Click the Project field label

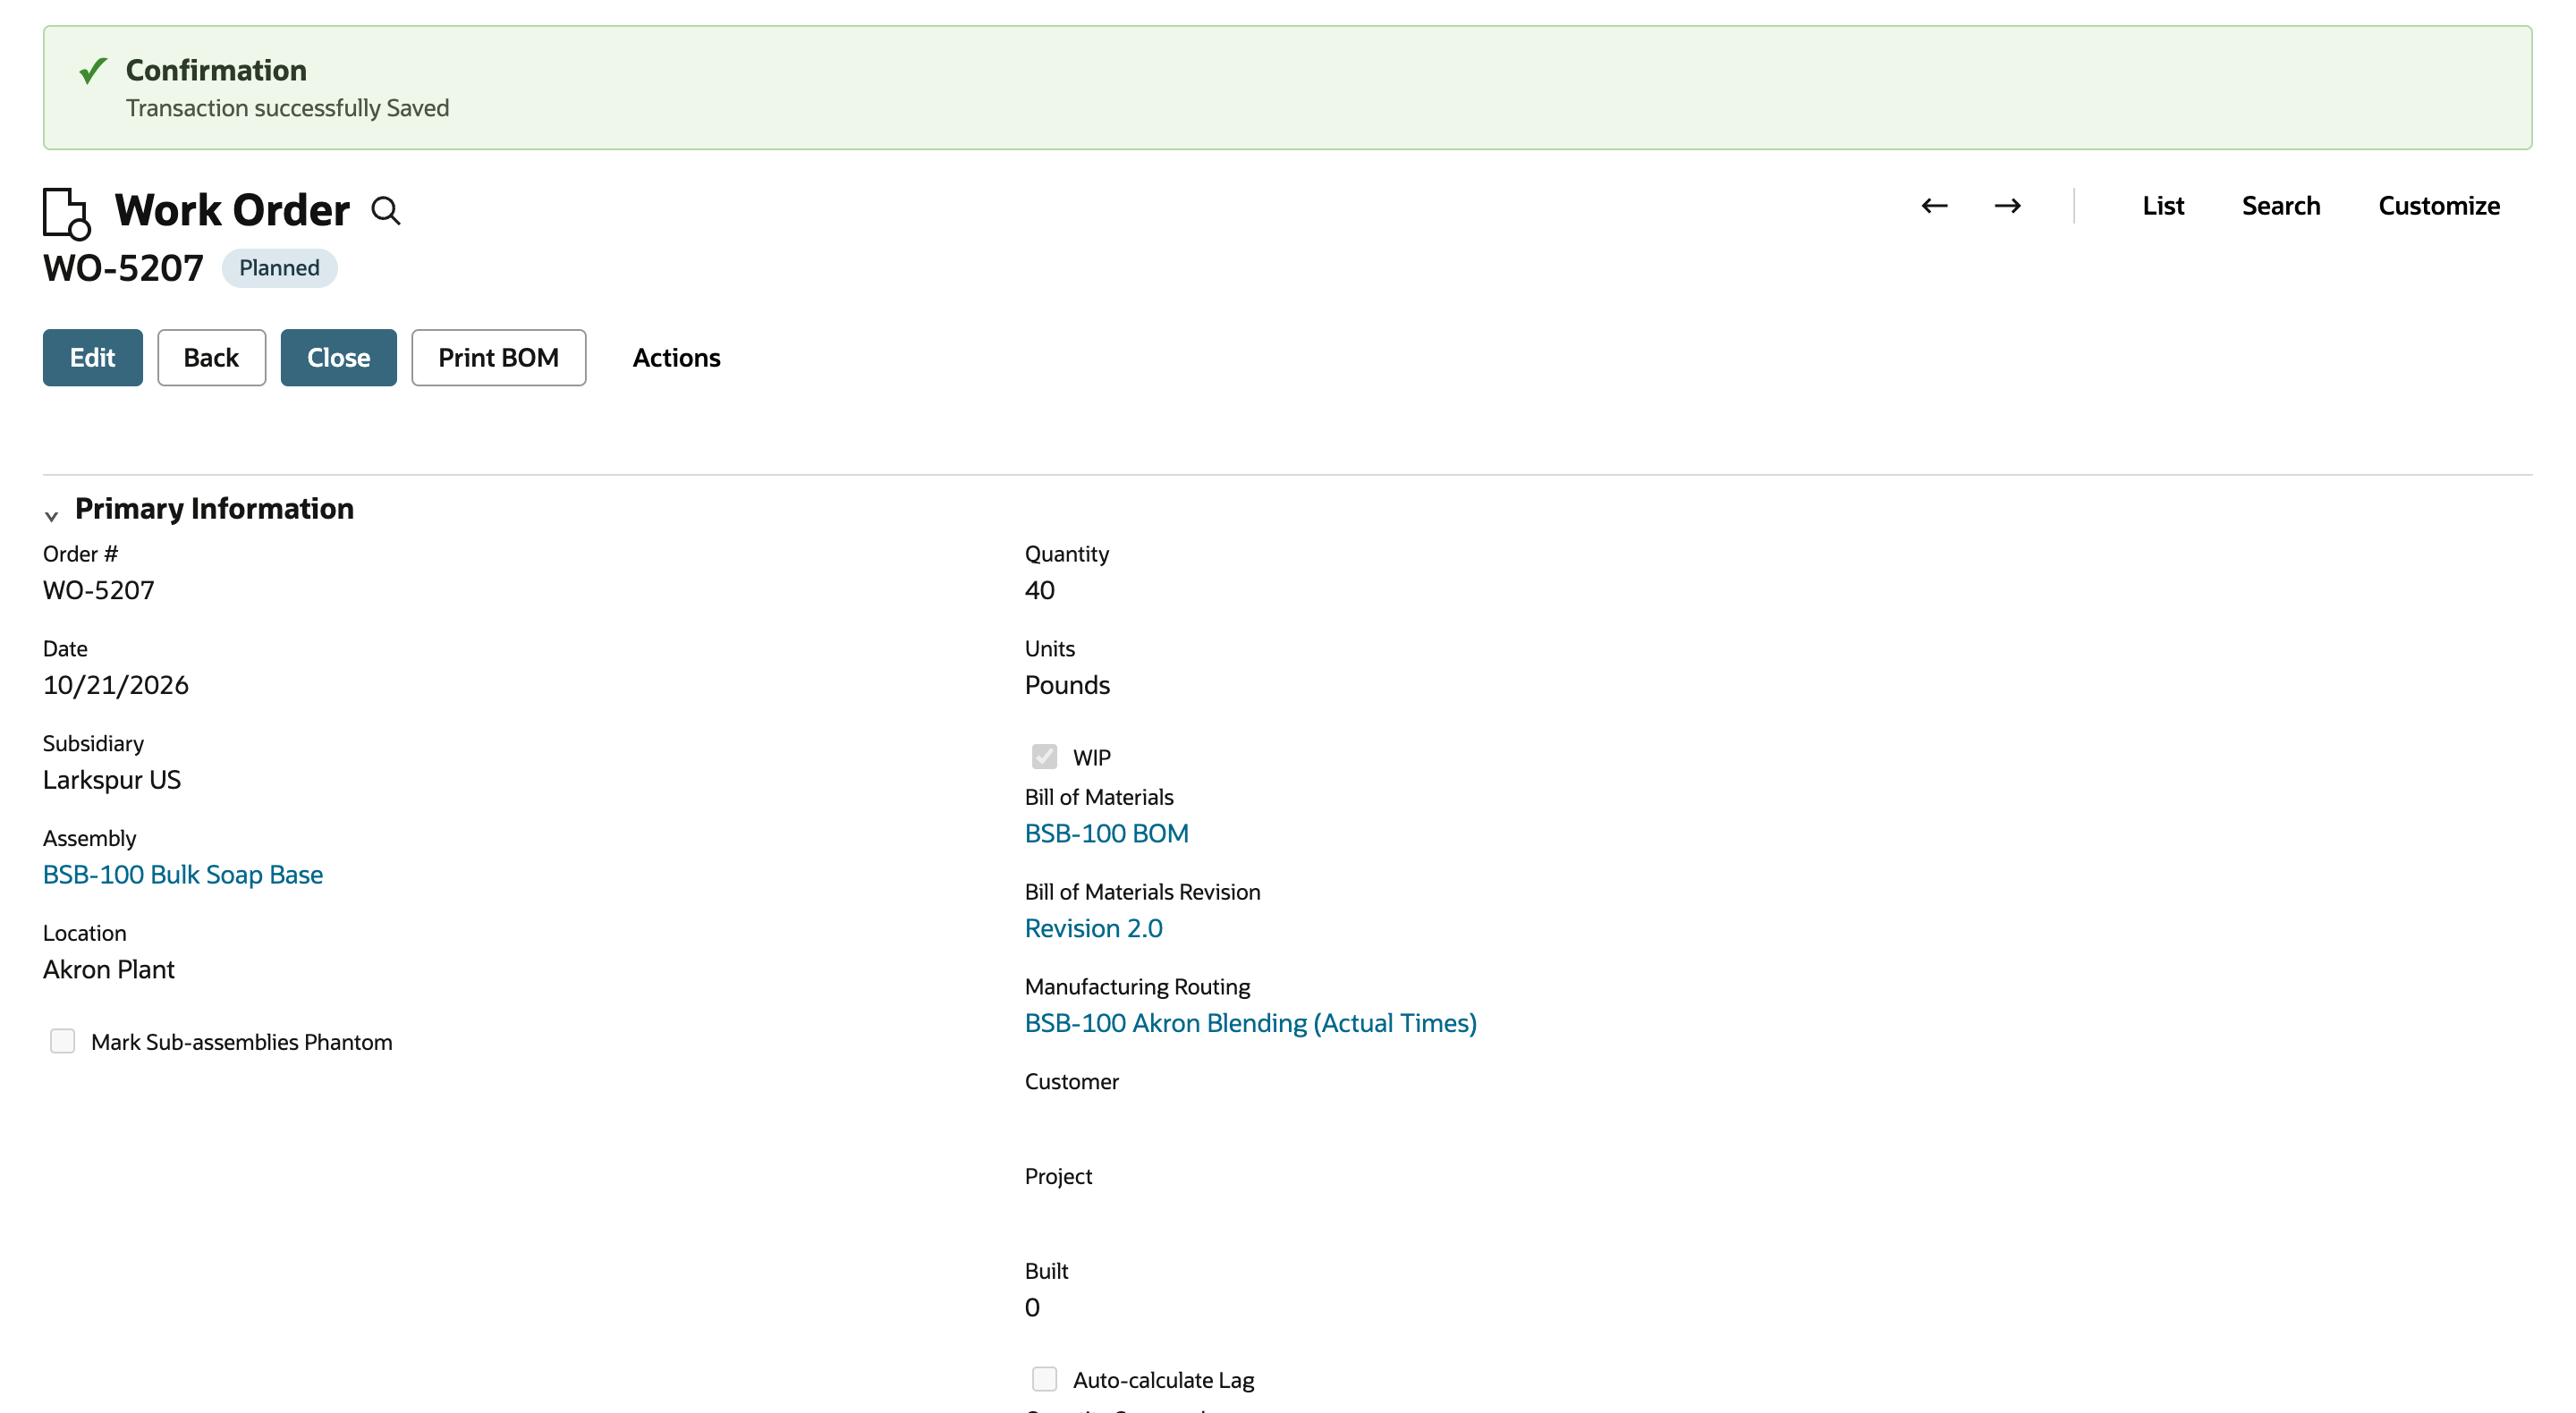[1058, 1177]
